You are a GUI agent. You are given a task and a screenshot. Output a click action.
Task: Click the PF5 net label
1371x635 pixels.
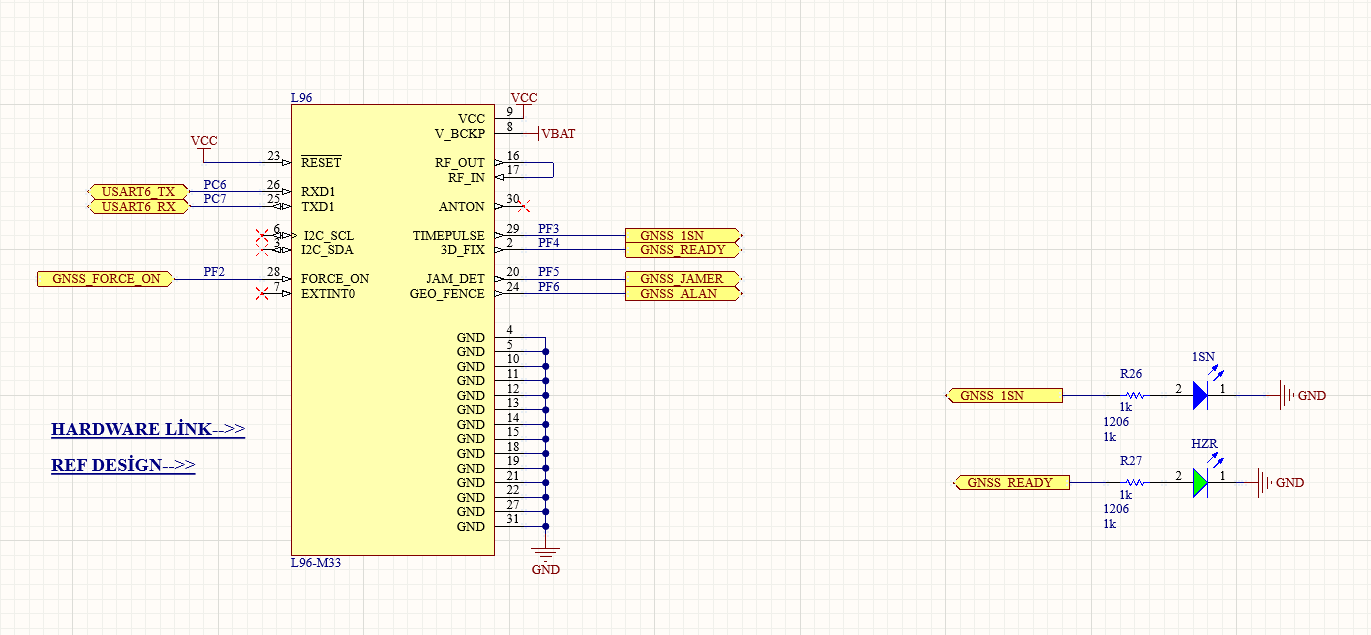click(549, 272)
